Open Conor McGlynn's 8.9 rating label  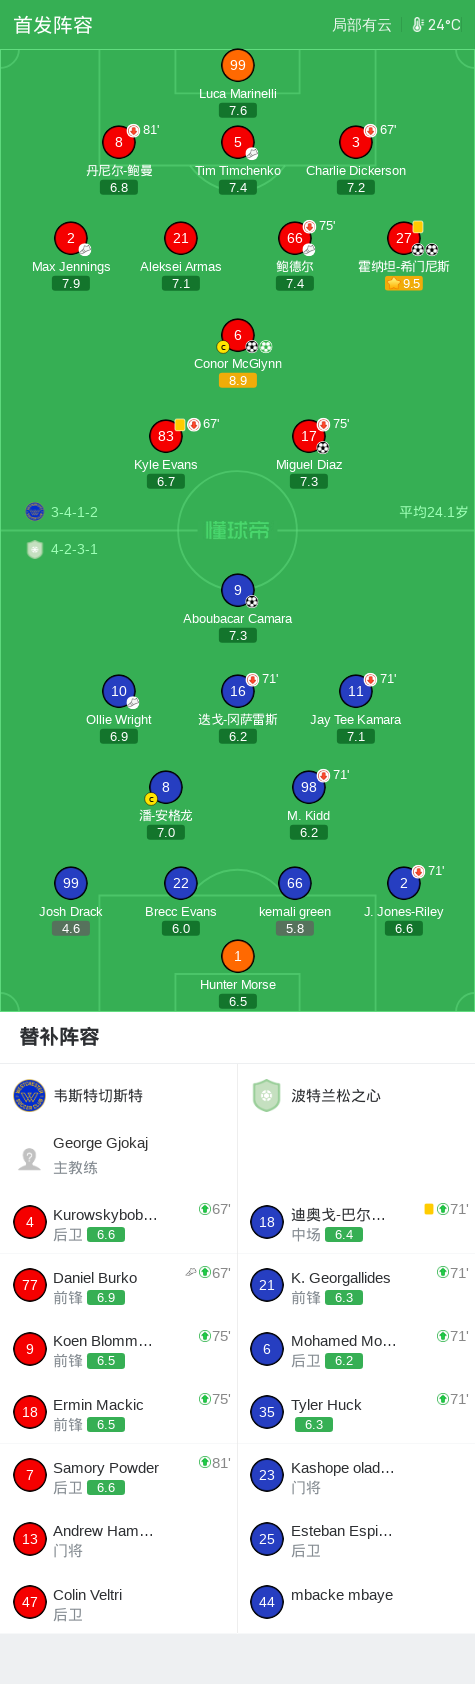tap(238, 381)
